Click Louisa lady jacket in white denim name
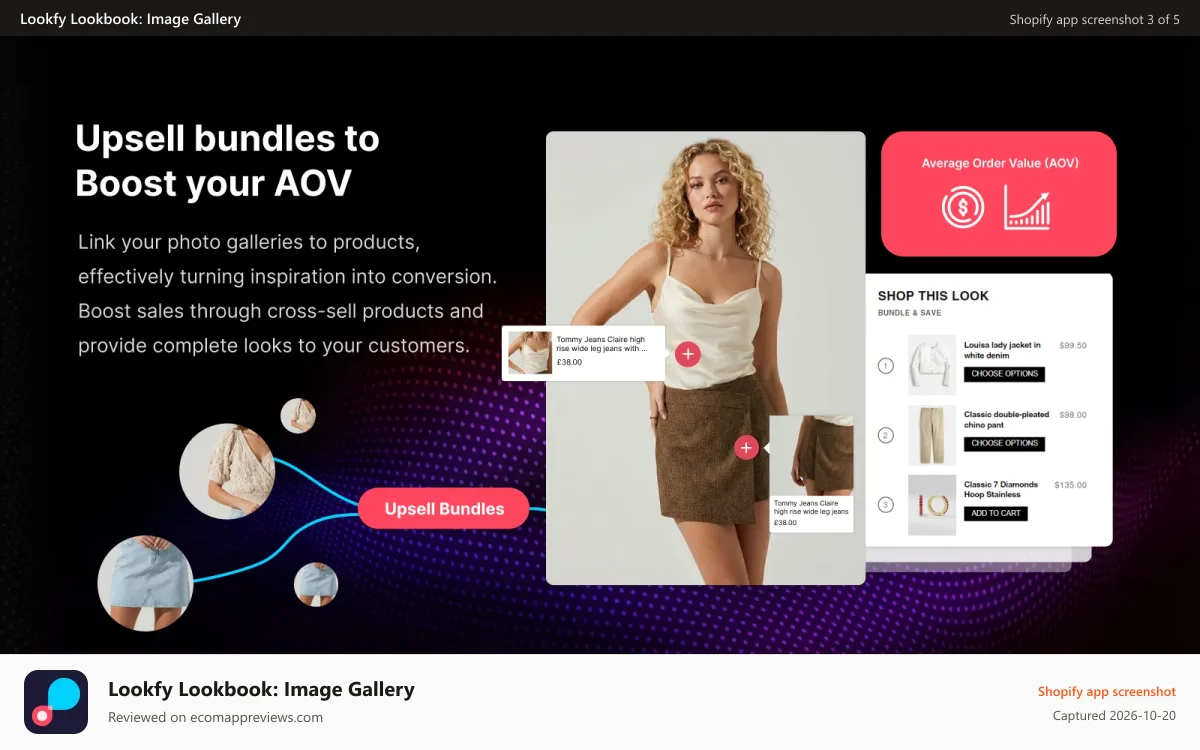 pos(1002,350)
